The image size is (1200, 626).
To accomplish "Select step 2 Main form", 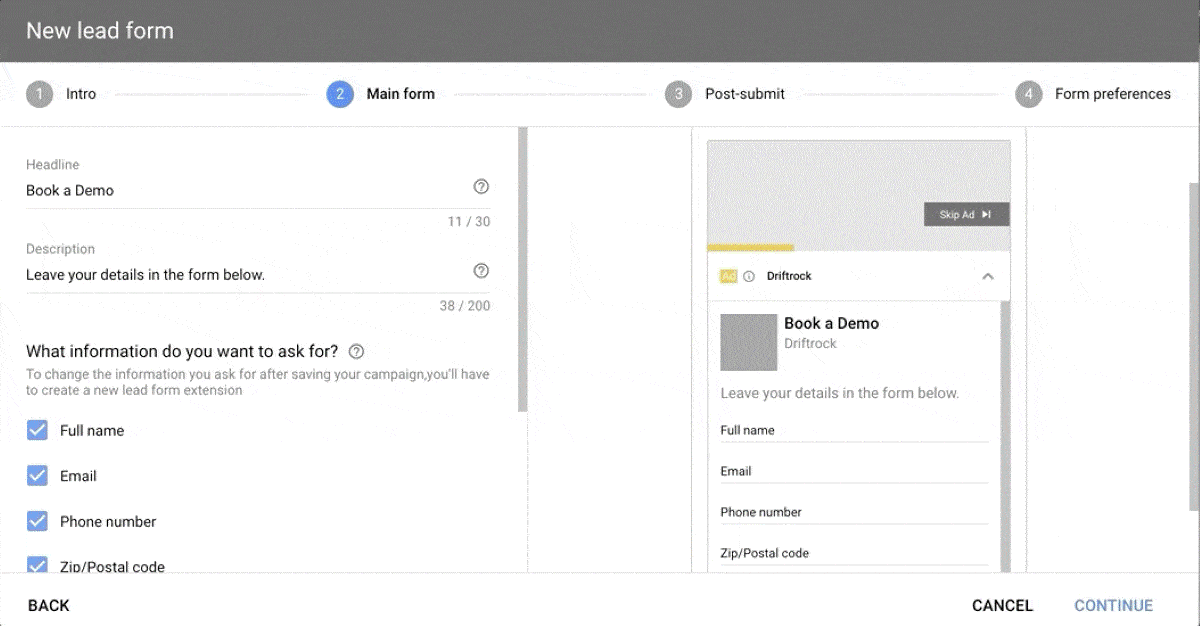I will tap(381, 94).
